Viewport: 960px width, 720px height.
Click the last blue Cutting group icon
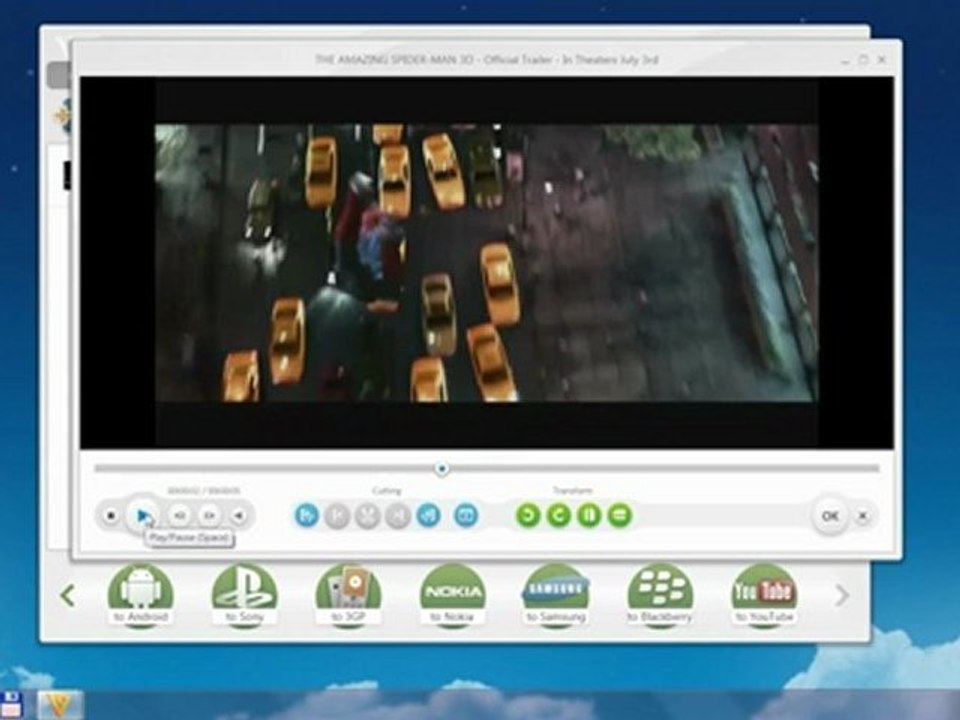click(466, 516)
